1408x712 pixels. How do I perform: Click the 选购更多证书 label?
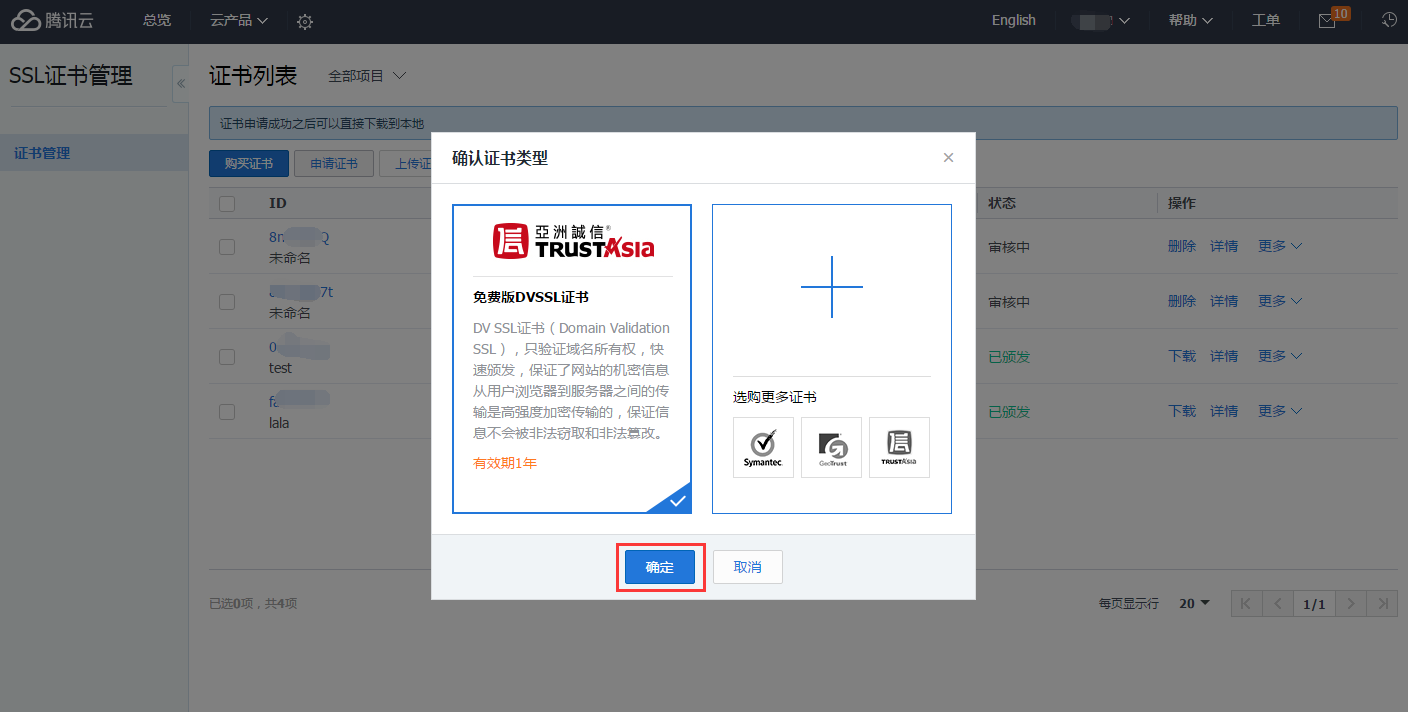point(775,397)
